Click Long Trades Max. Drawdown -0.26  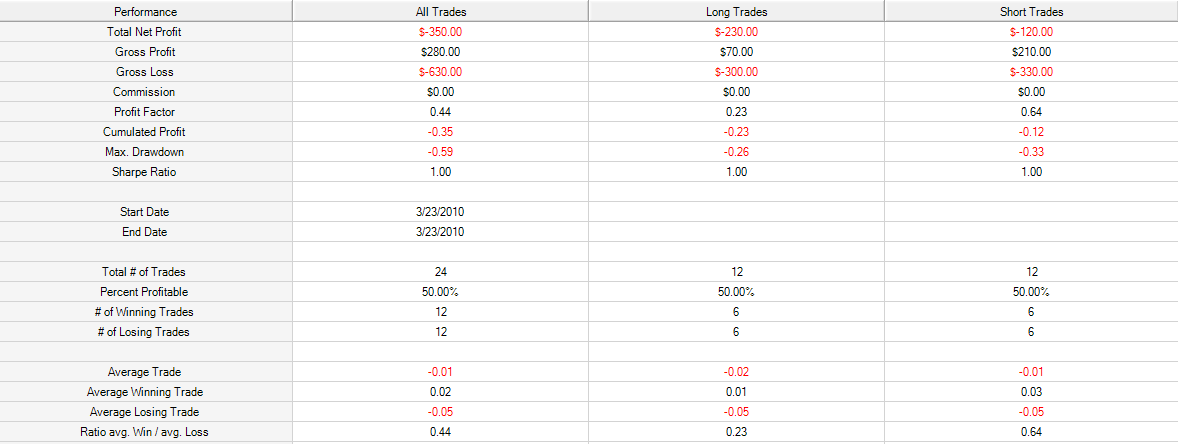click(736, 152)
